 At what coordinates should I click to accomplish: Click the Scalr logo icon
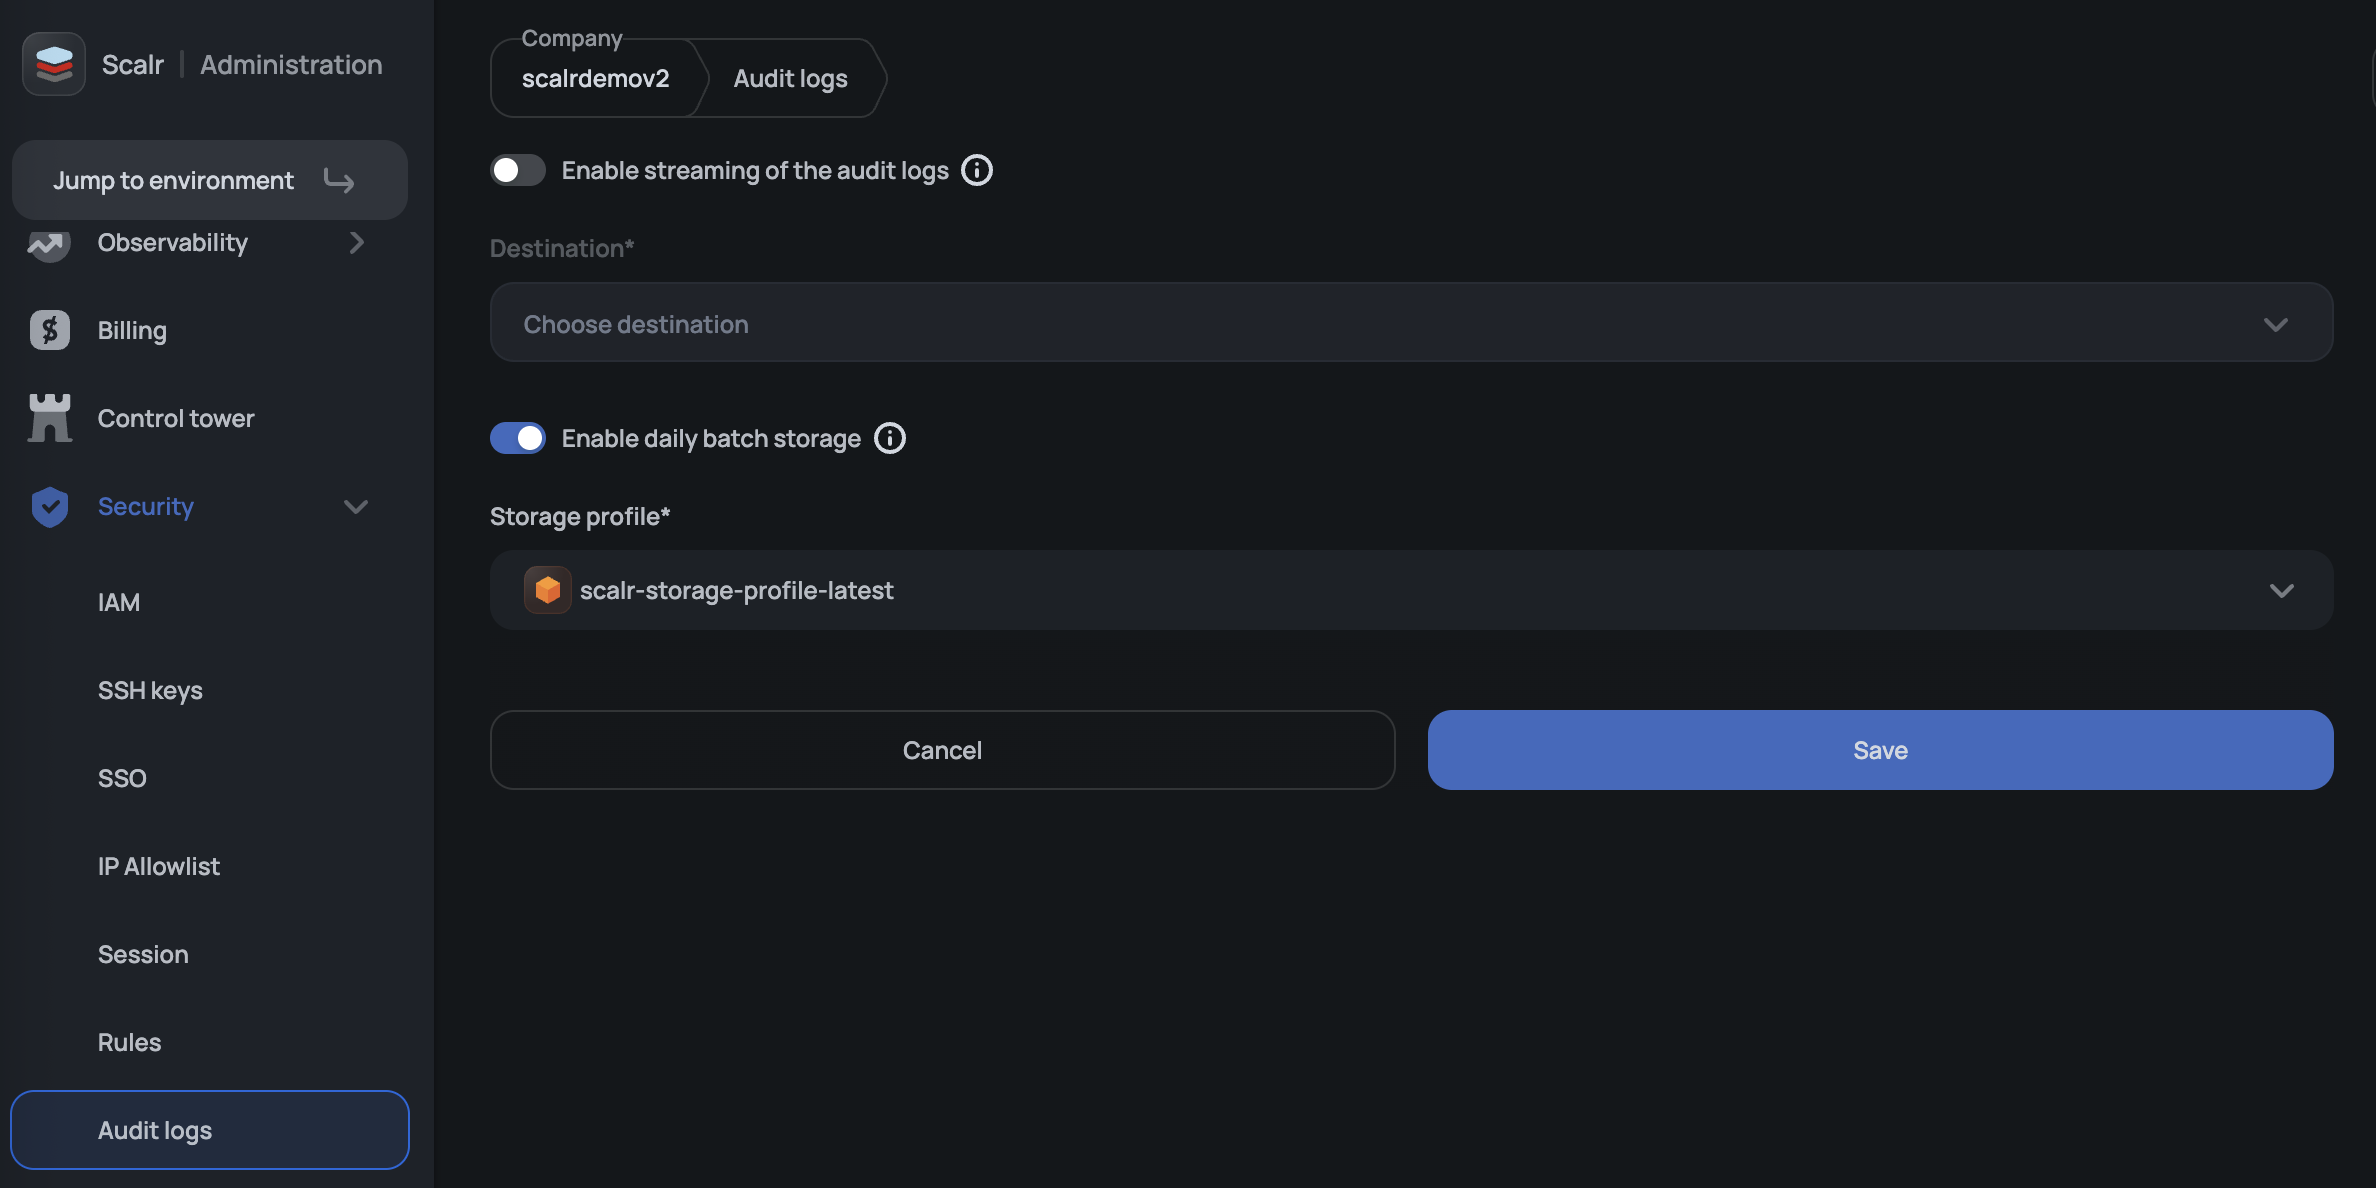[54, 64]
